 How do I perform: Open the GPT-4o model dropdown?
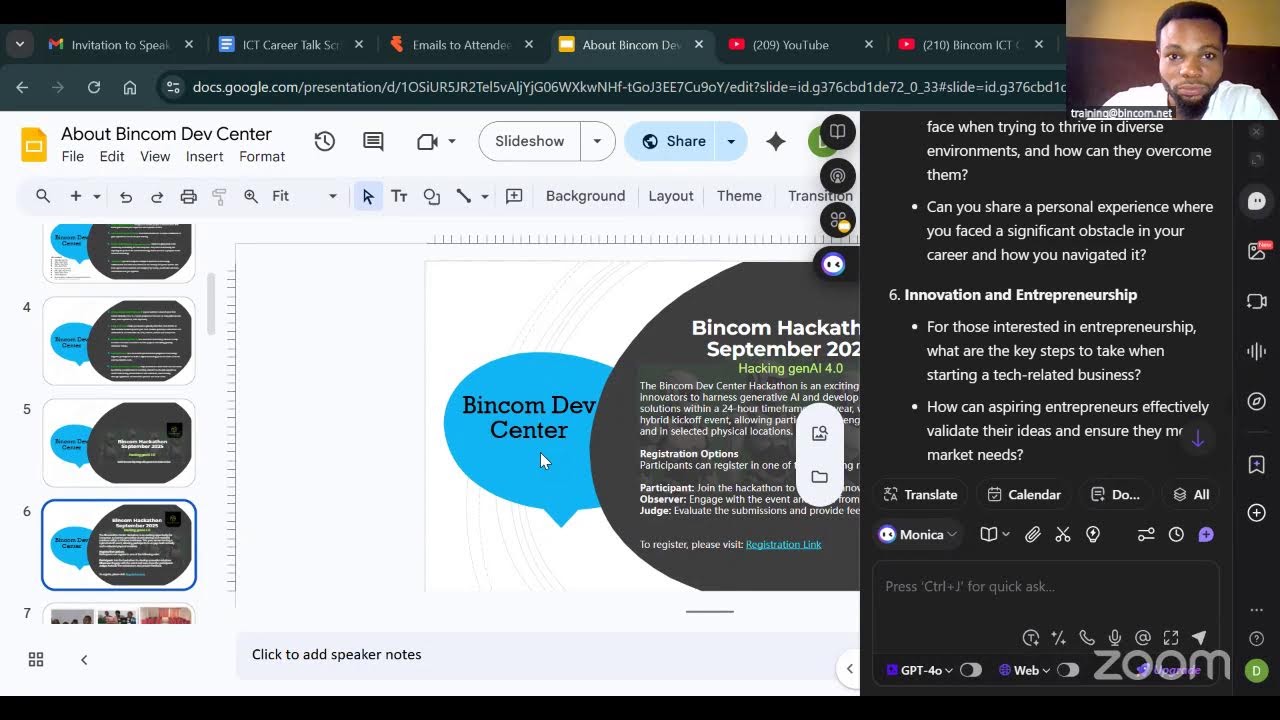click(x=920, y=670)
